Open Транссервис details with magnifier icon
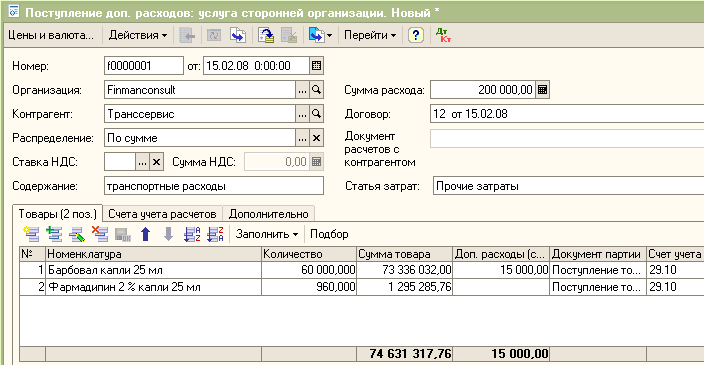The width and height of the screenshot is (704, 365). (317, 114)
